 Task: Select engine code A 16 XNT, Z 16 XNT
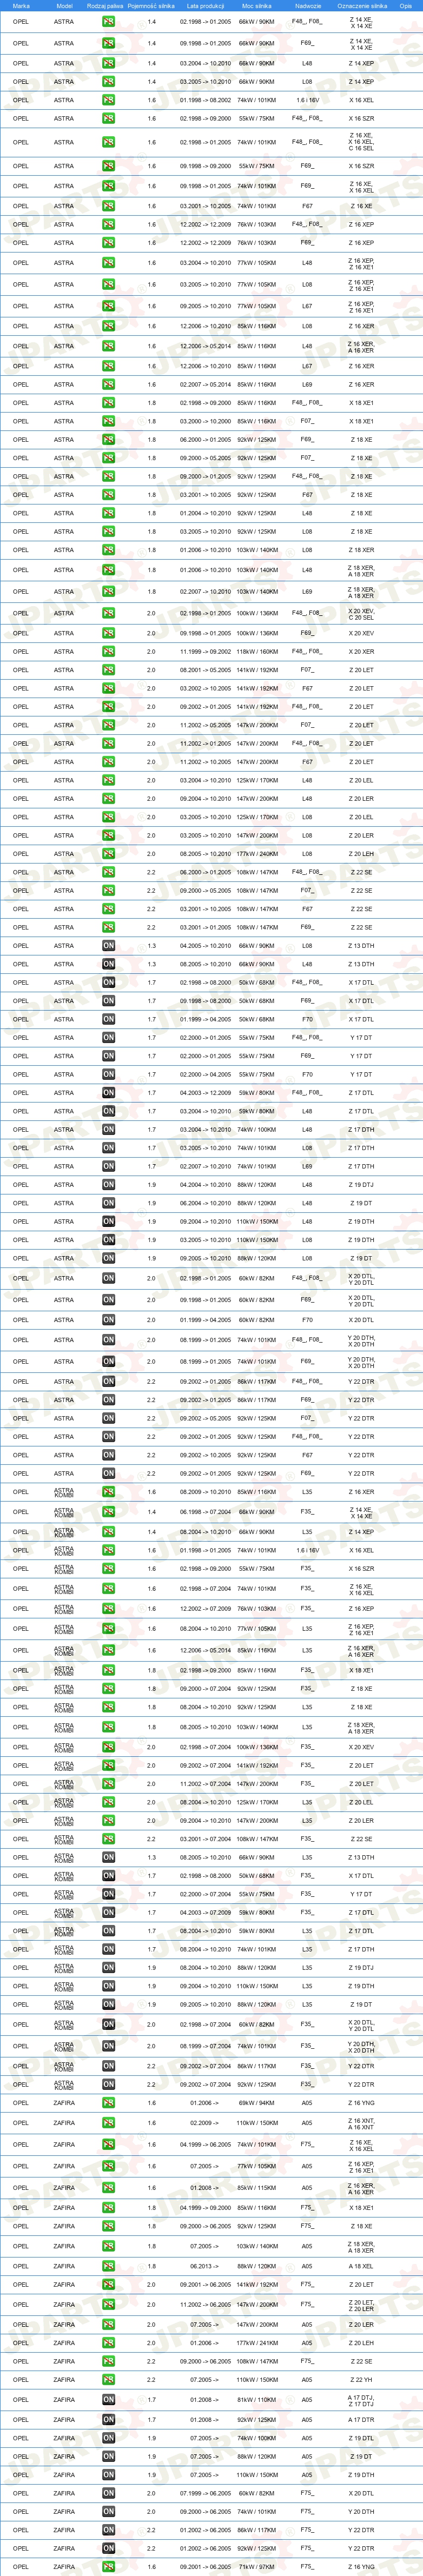click(x=361, y=2123)
